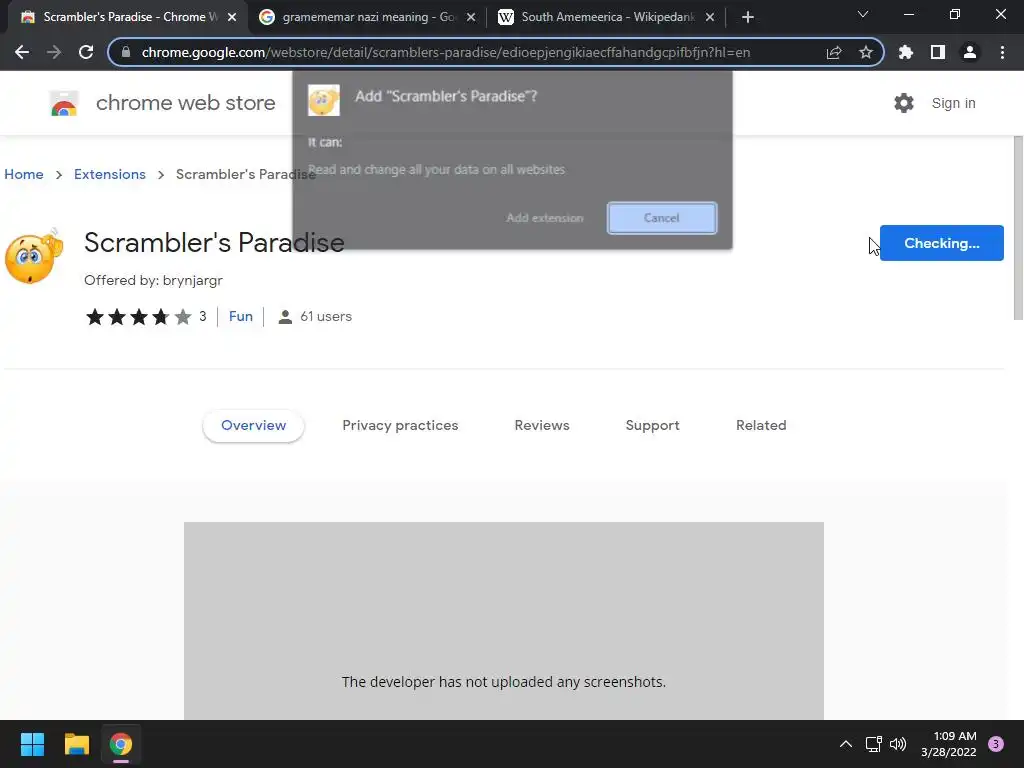Reload the page with the refresh icon
Image resolution: width=1024 pixels, height=768 pixels.
[86, 52]
